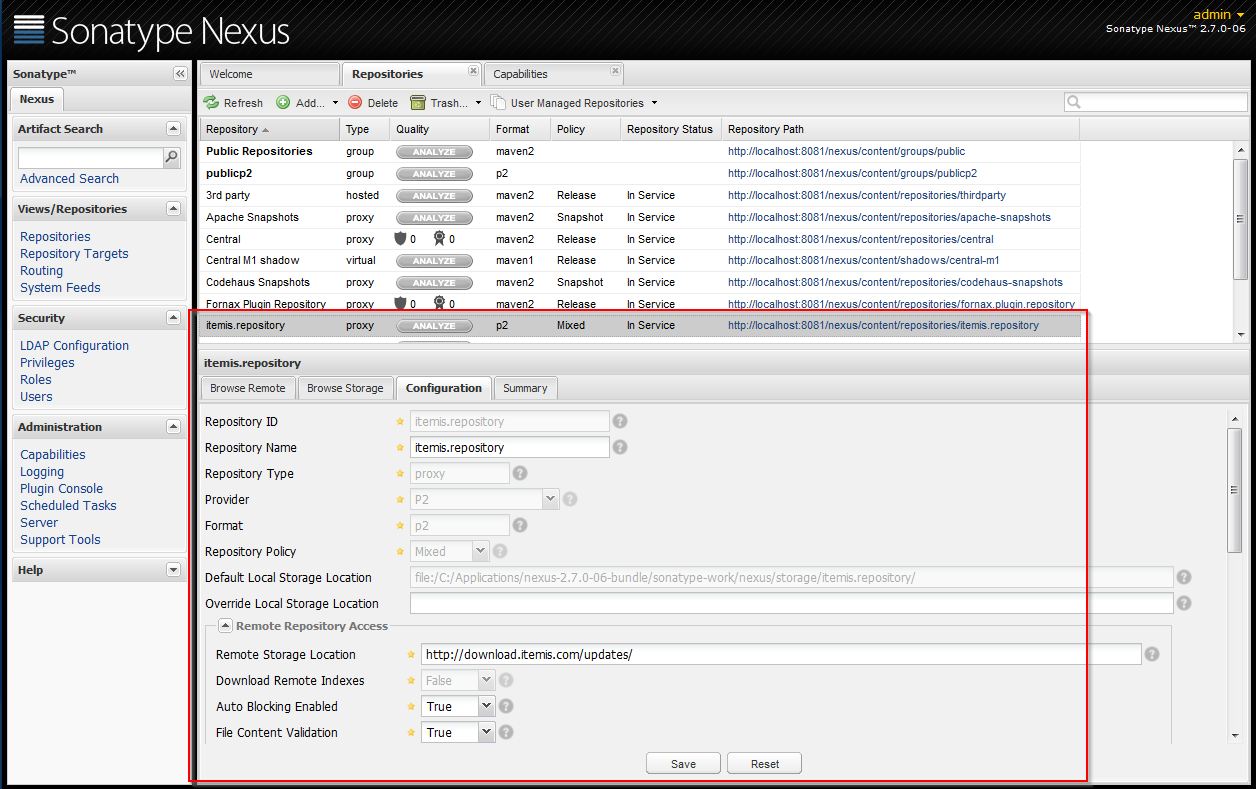Screen dimensions: 1256x789
Task: Click the magnifier icon in the repository filter box
Action: click(1074, 102)
